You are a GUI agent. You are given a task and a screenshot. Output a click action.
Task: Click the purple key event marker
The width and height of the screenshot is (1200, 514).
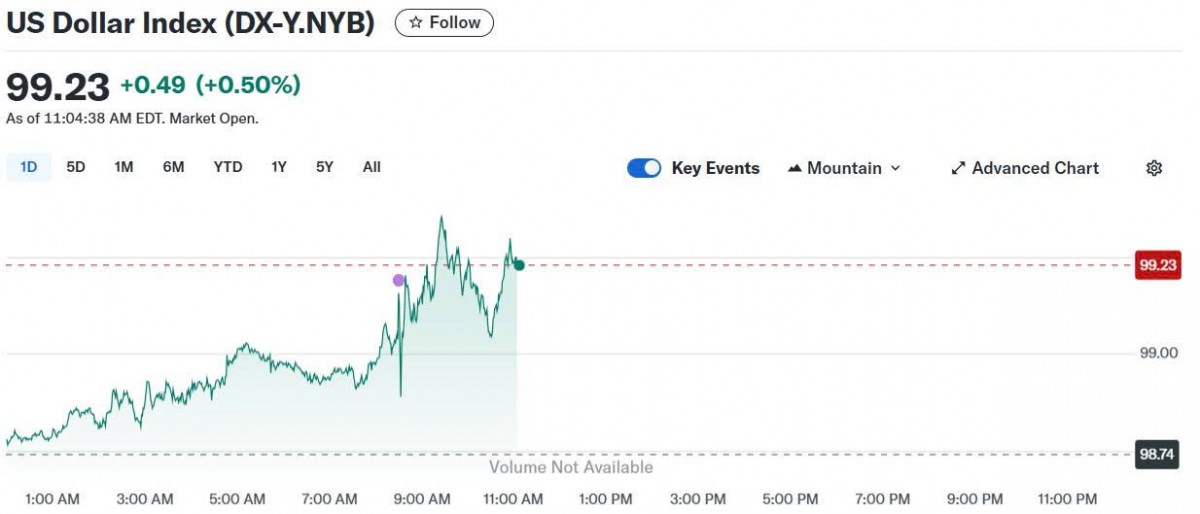(399, 280)
